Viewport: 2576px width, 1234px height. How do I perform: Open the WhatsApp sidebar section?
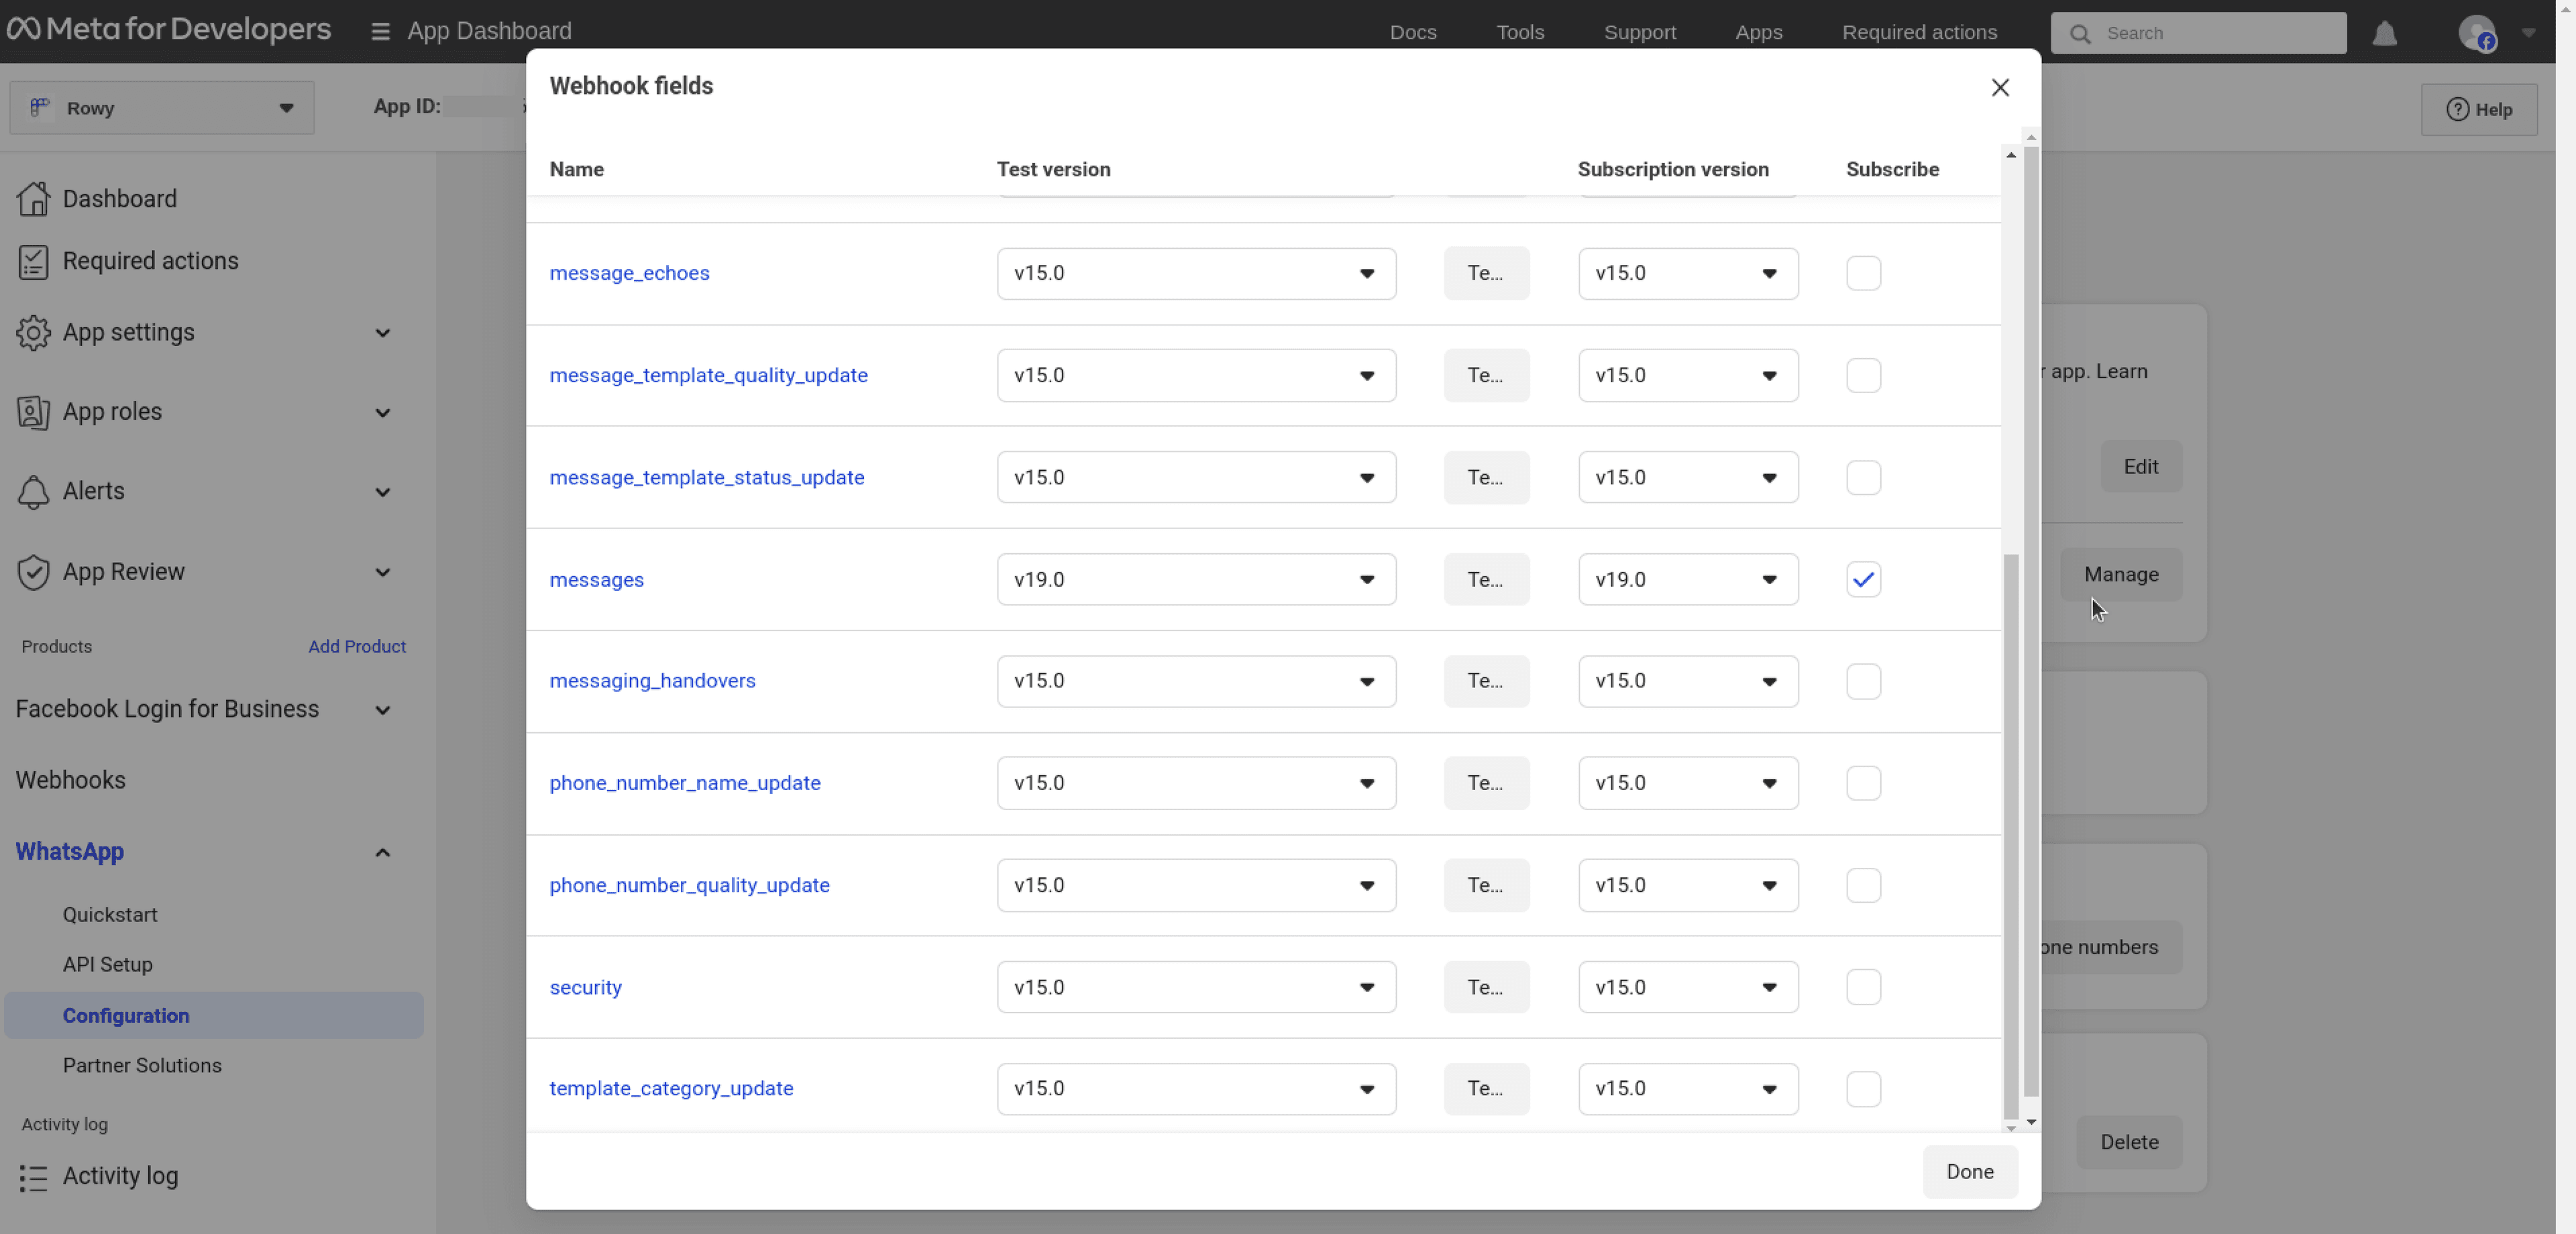pyautogui.click(x=69, y=851)
